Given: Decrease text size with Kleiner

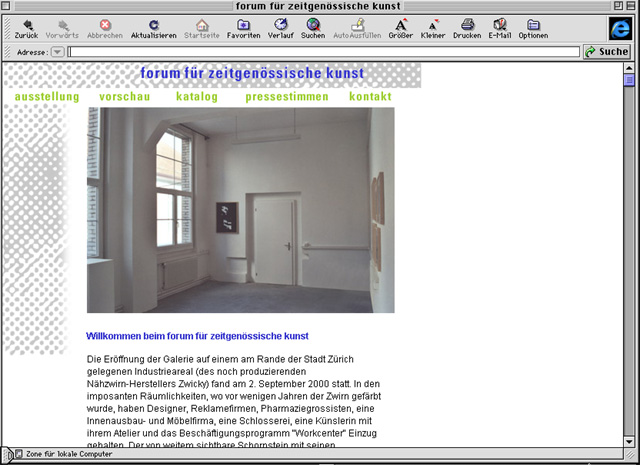Looking at the screenshot, I should tap(433, 24).
